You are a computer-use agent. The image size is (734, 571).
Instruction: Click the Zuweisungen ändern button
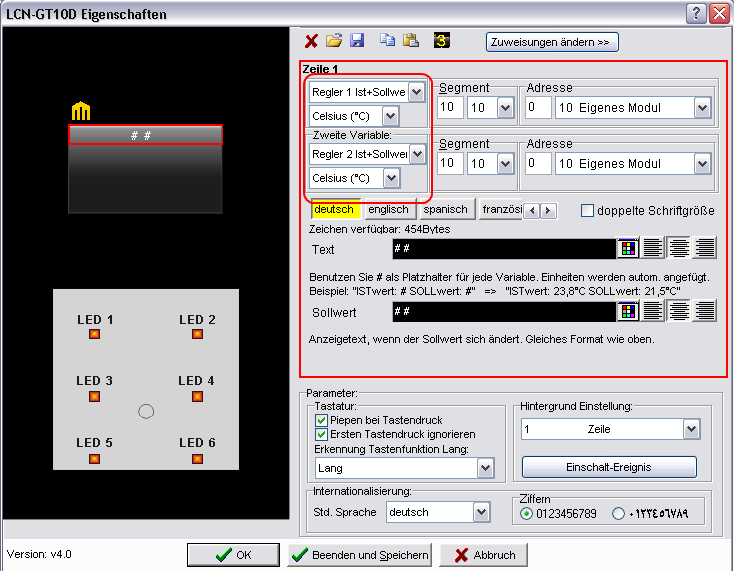552,42
